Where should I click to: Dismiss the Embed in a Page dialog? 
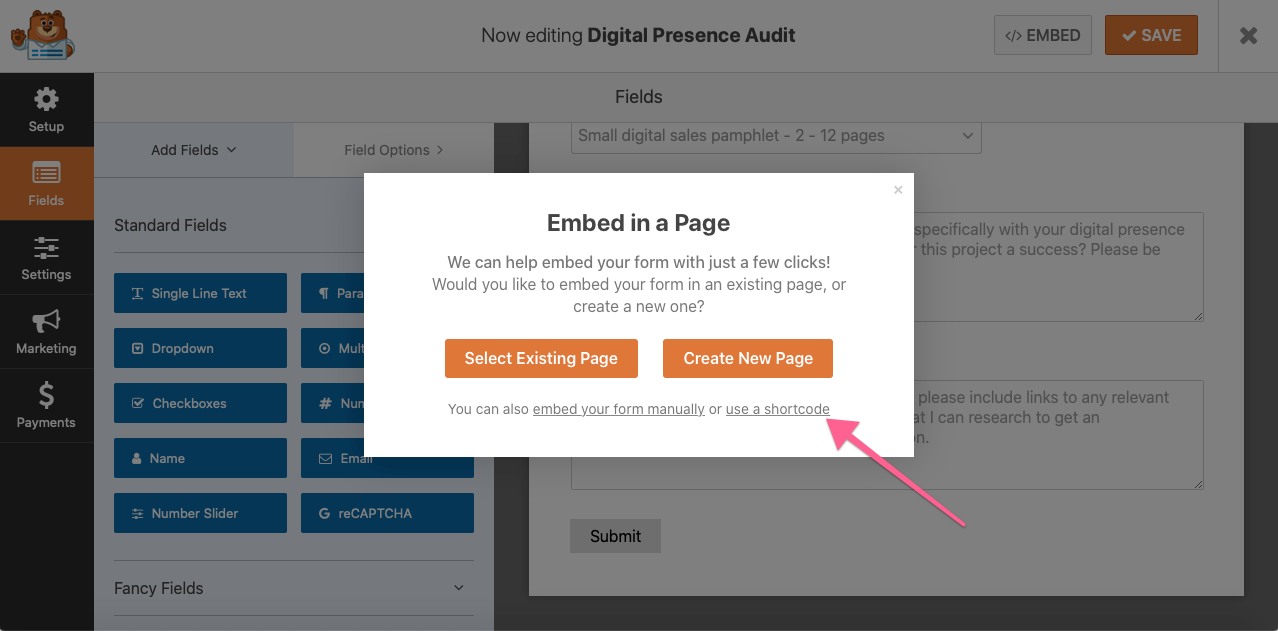pos(898,190)
